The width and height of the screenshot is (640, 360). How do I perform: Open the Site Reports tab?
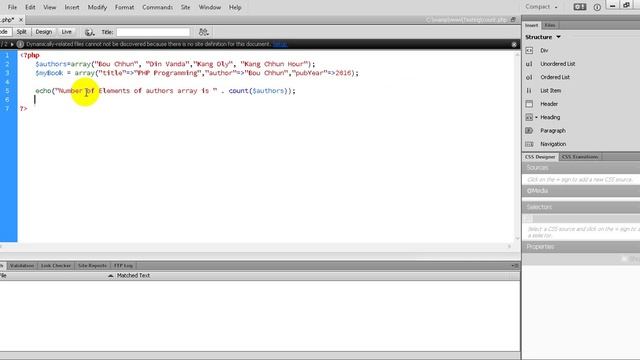(x=92, y=266)
